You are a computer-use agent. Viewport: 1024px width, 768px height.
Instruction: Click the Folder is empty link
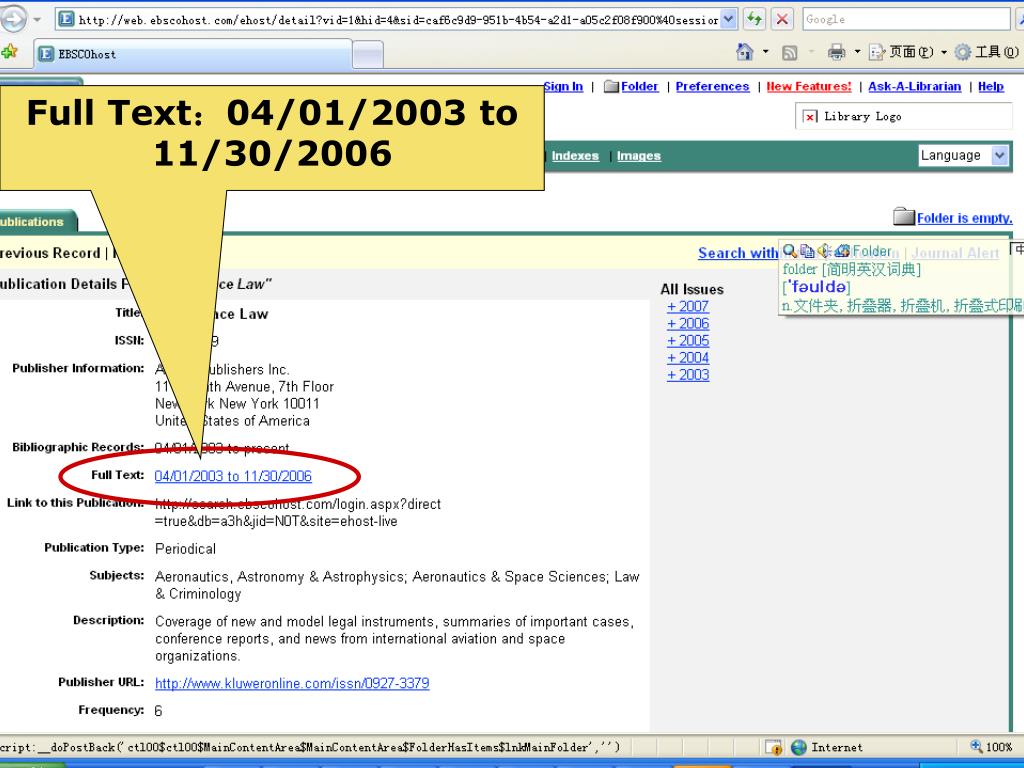(965, 218)
